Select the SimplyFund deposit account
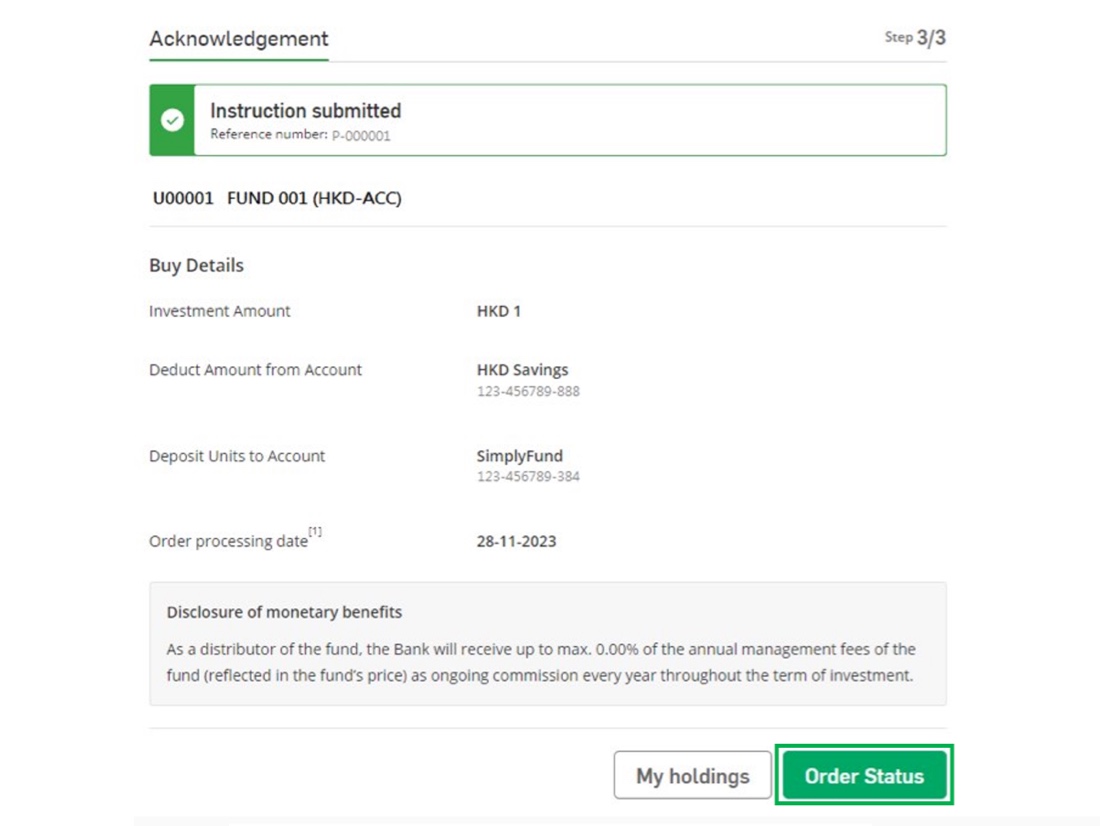Viewport: 1100px width, 826px height. [x=520, y=456]
